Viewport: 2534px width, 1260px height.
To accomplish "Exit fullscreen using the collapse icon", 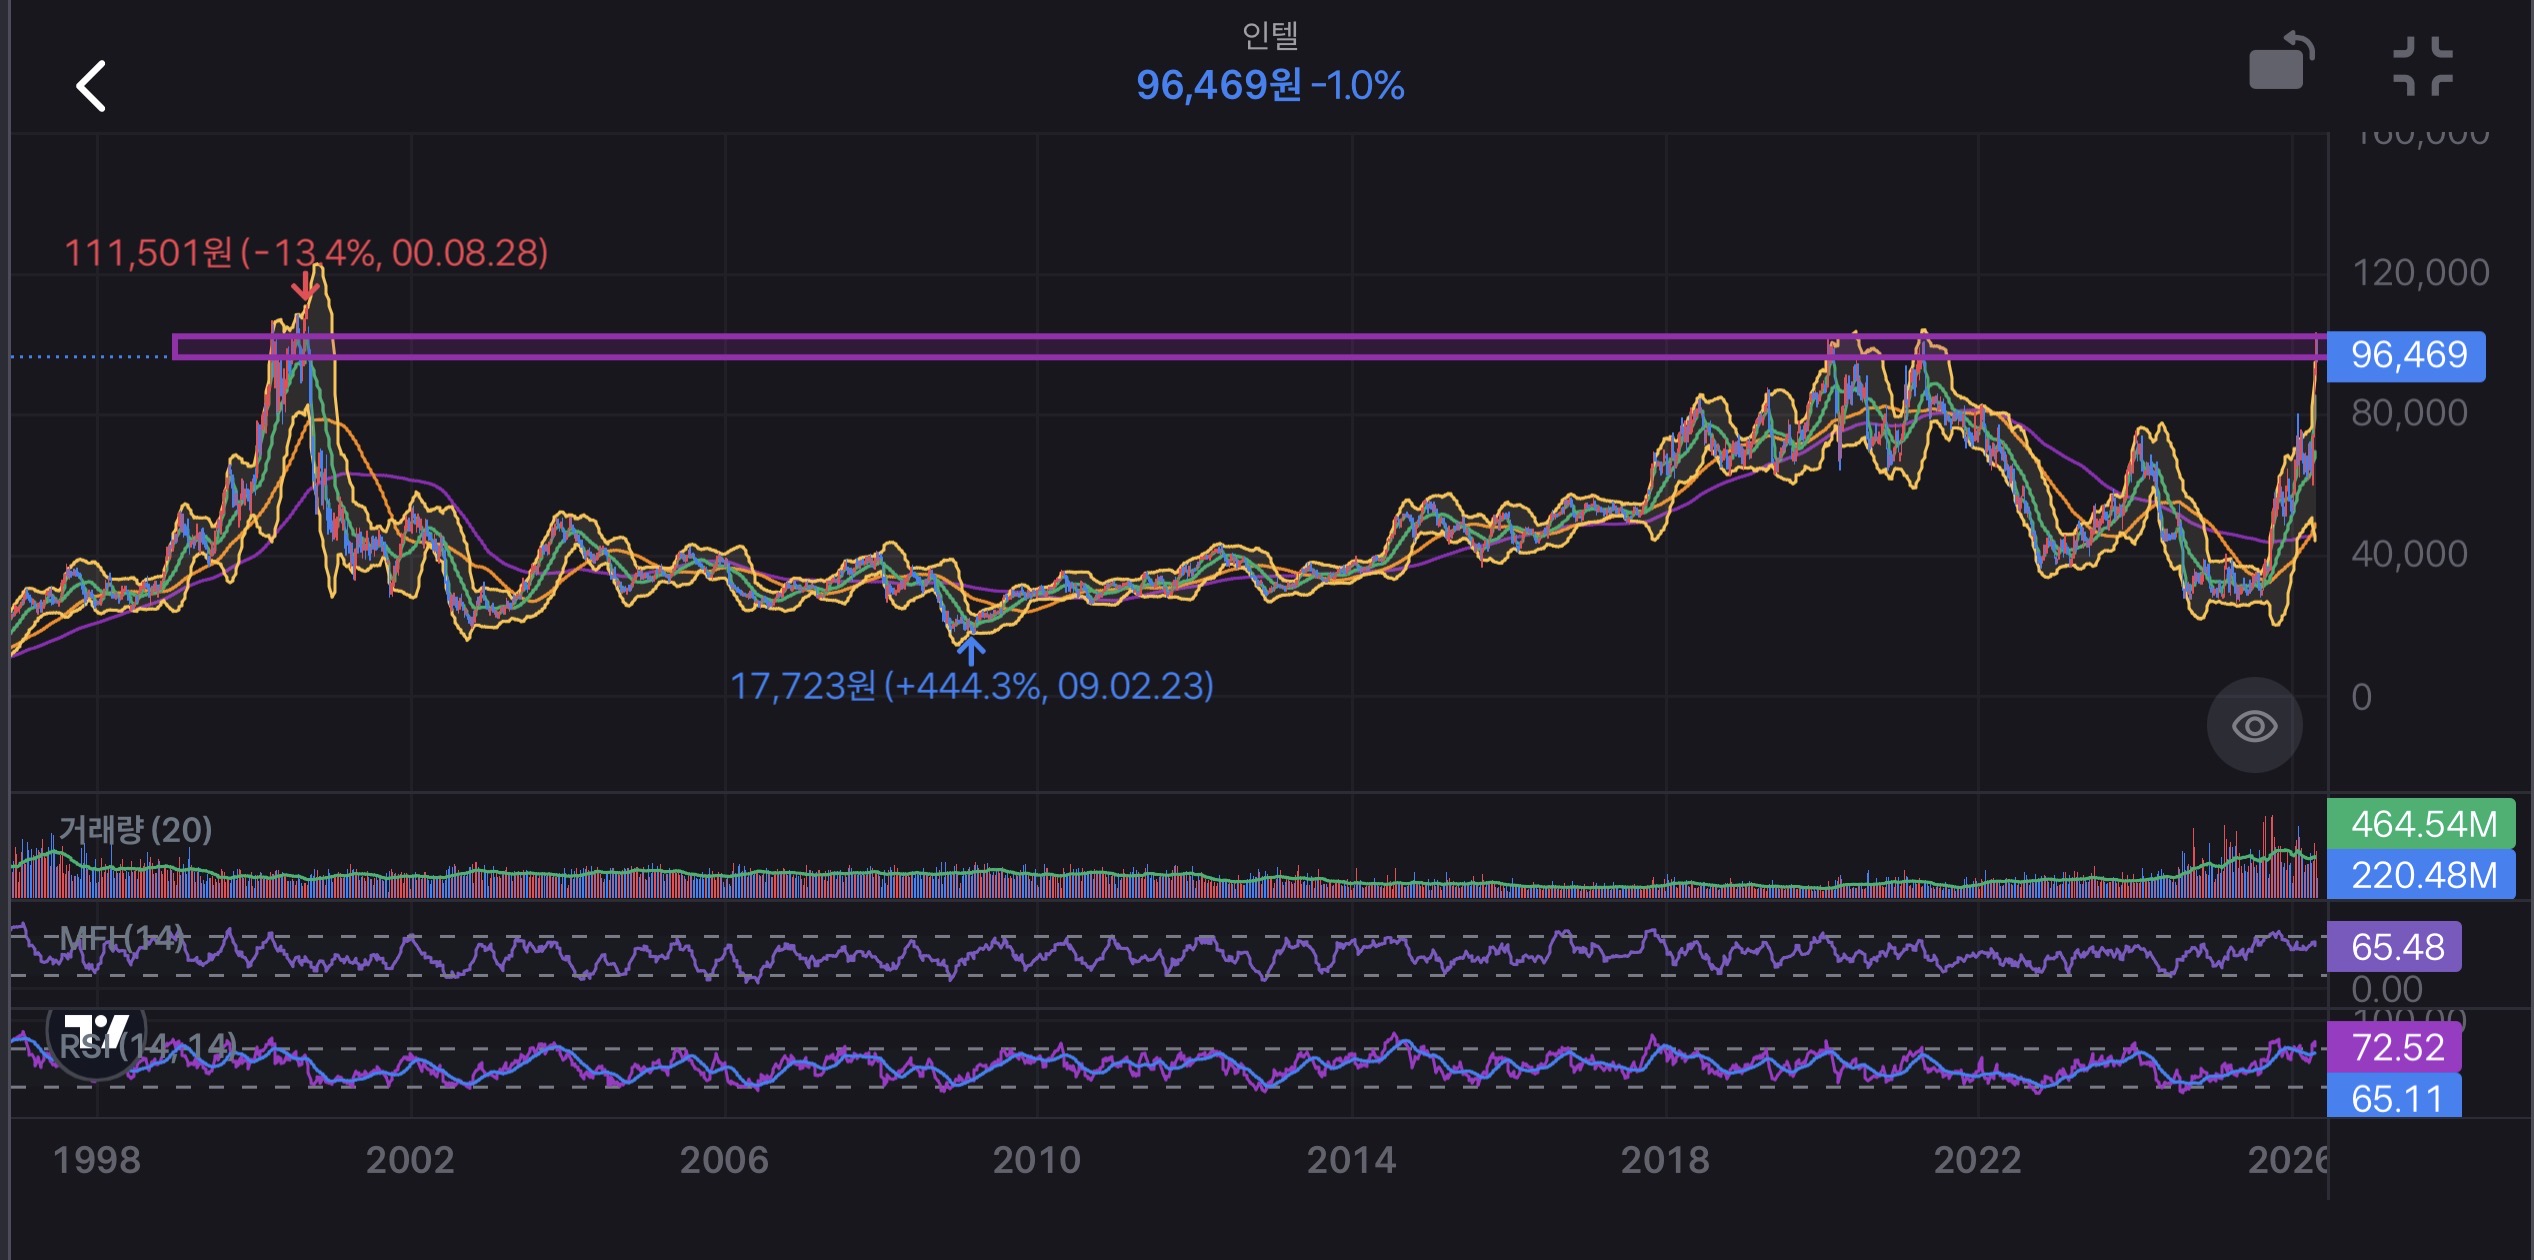I will 2423,66.
